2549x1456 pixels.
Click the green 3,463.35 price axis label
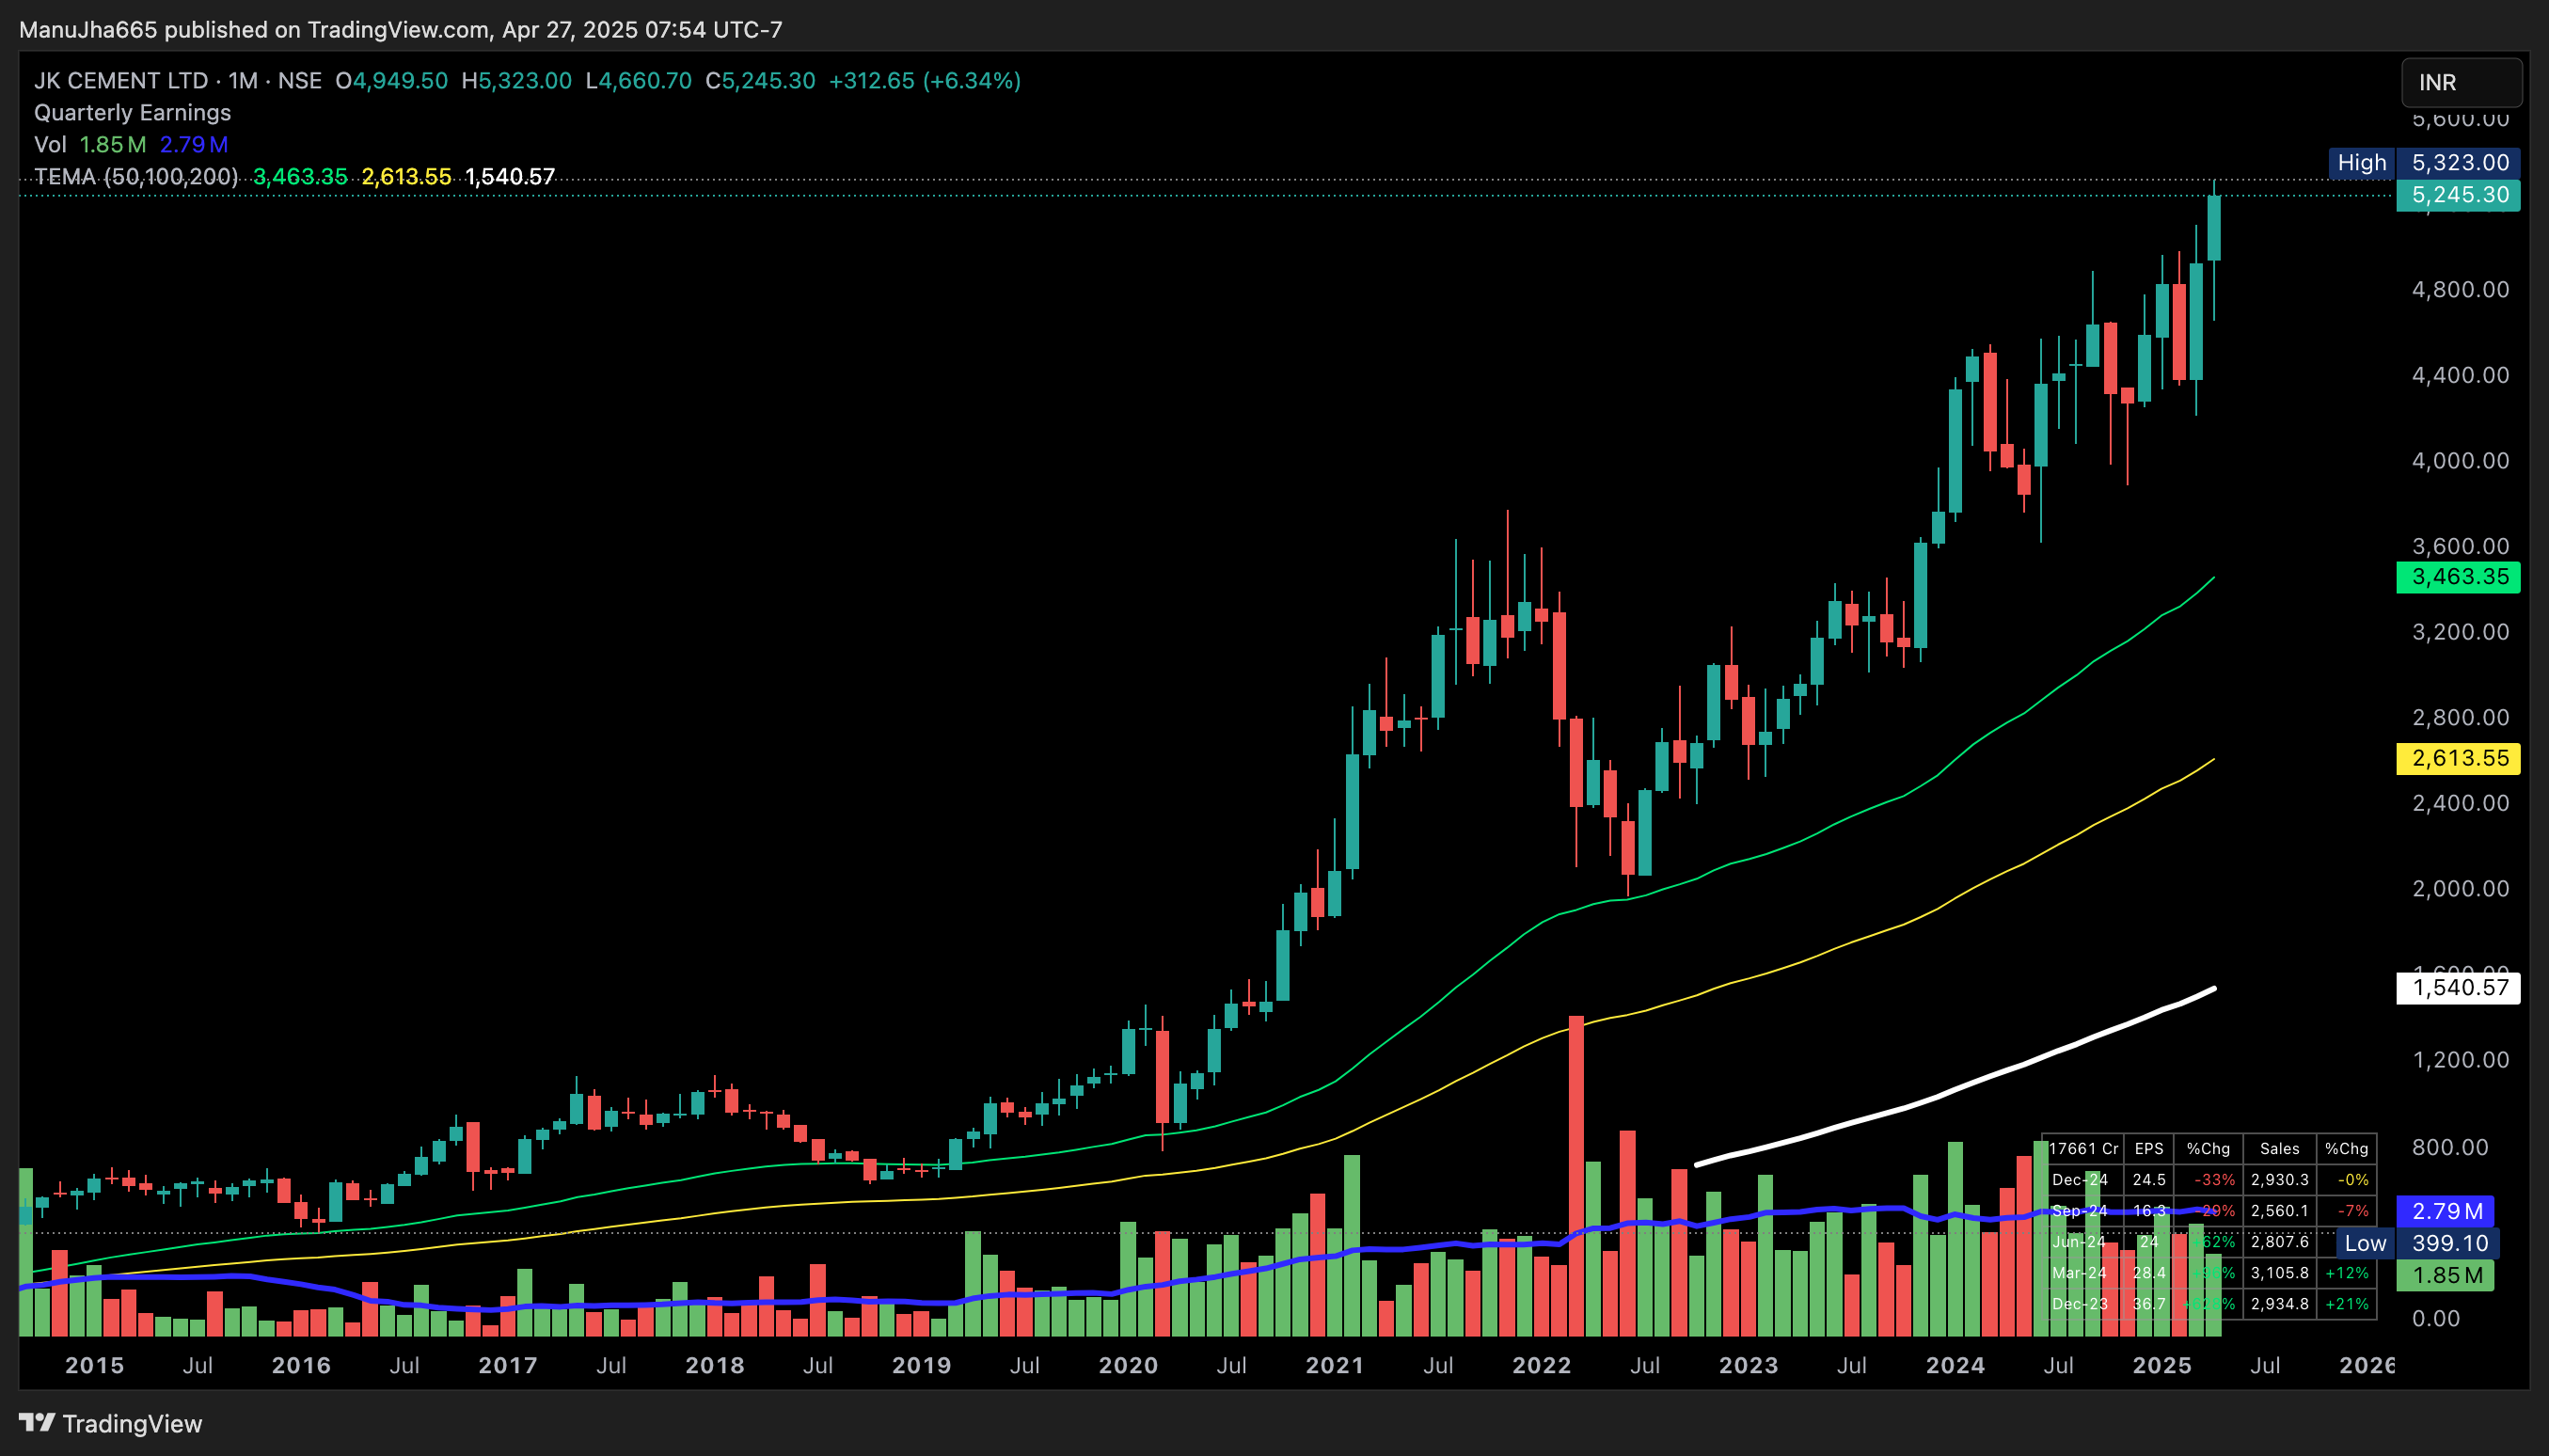pyautogui.click(x=2458, y=577)
